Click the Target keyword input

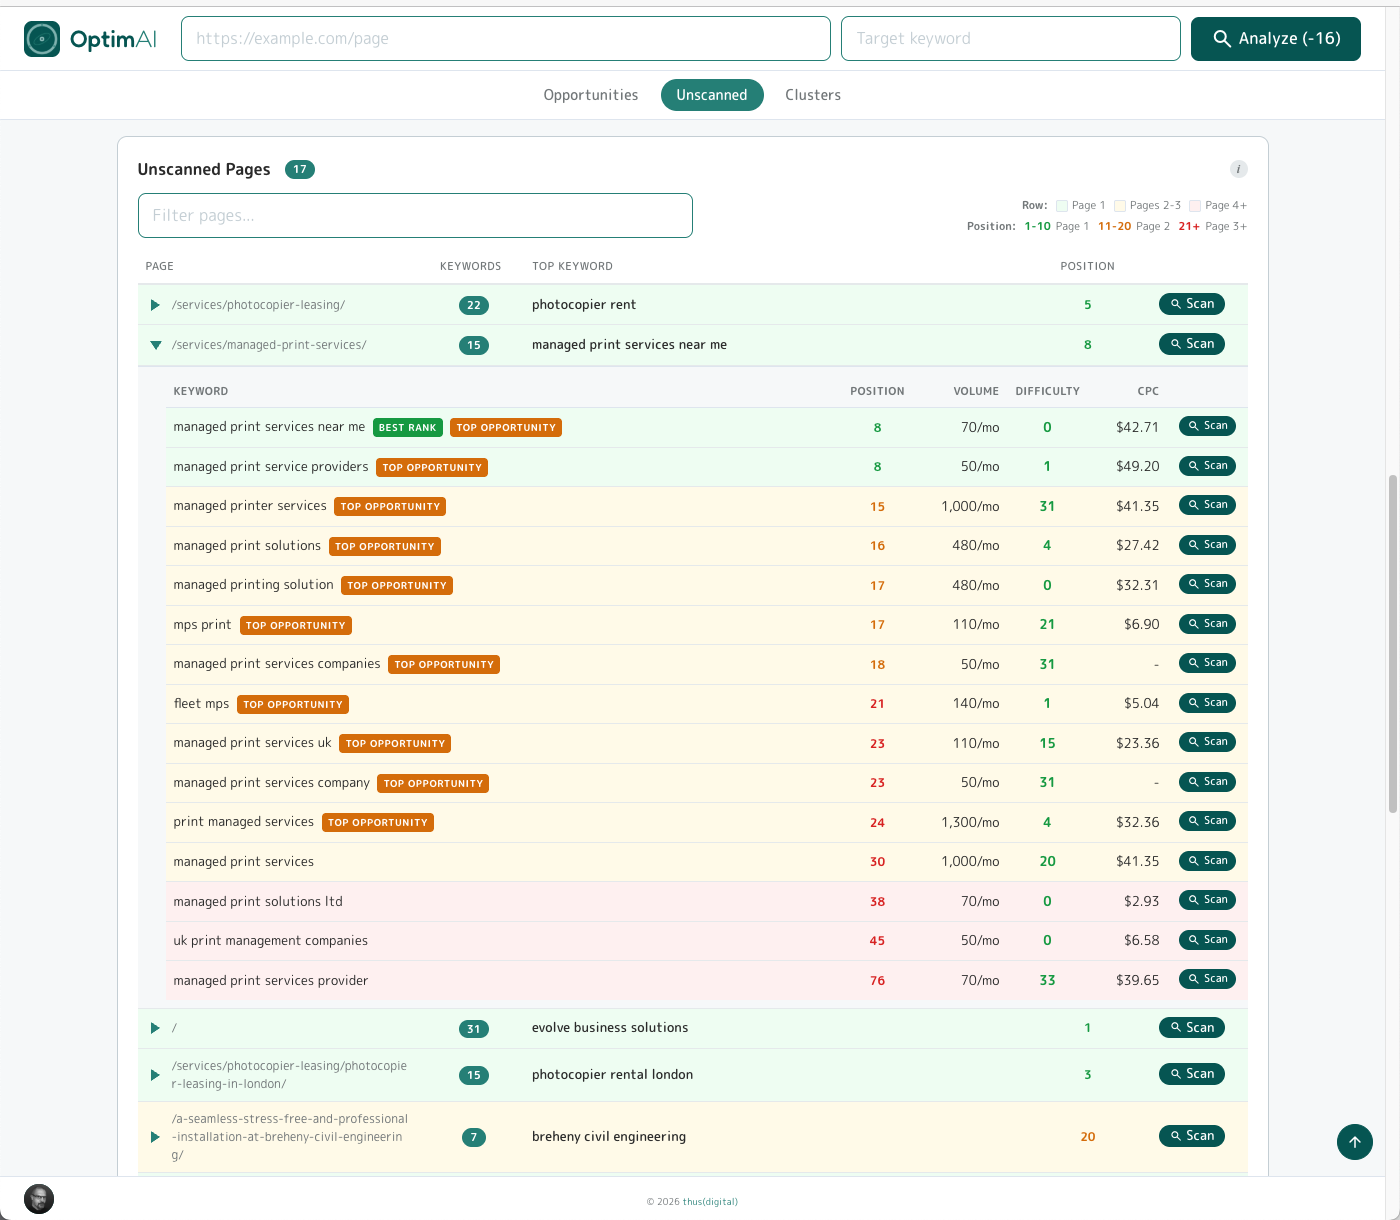(1011, 39)
